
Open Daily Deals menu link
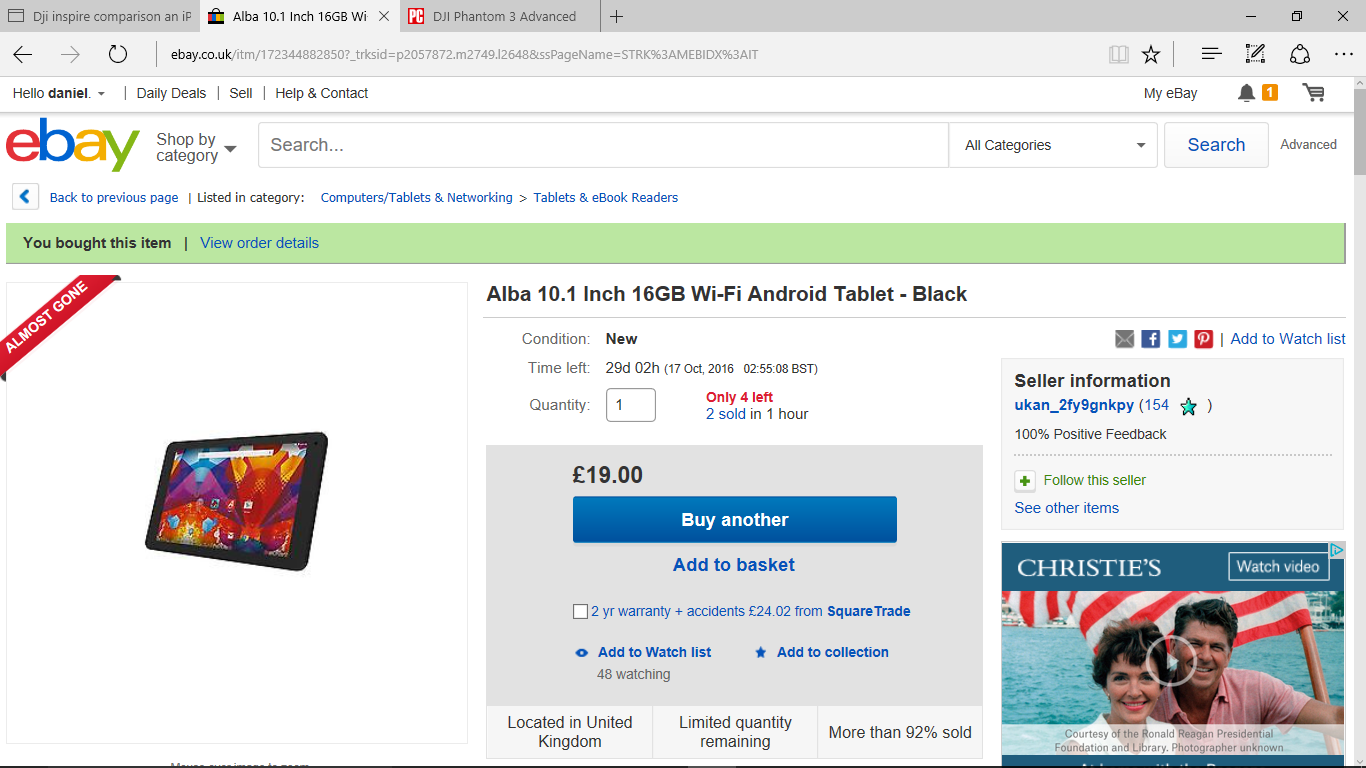coord(171,93)
